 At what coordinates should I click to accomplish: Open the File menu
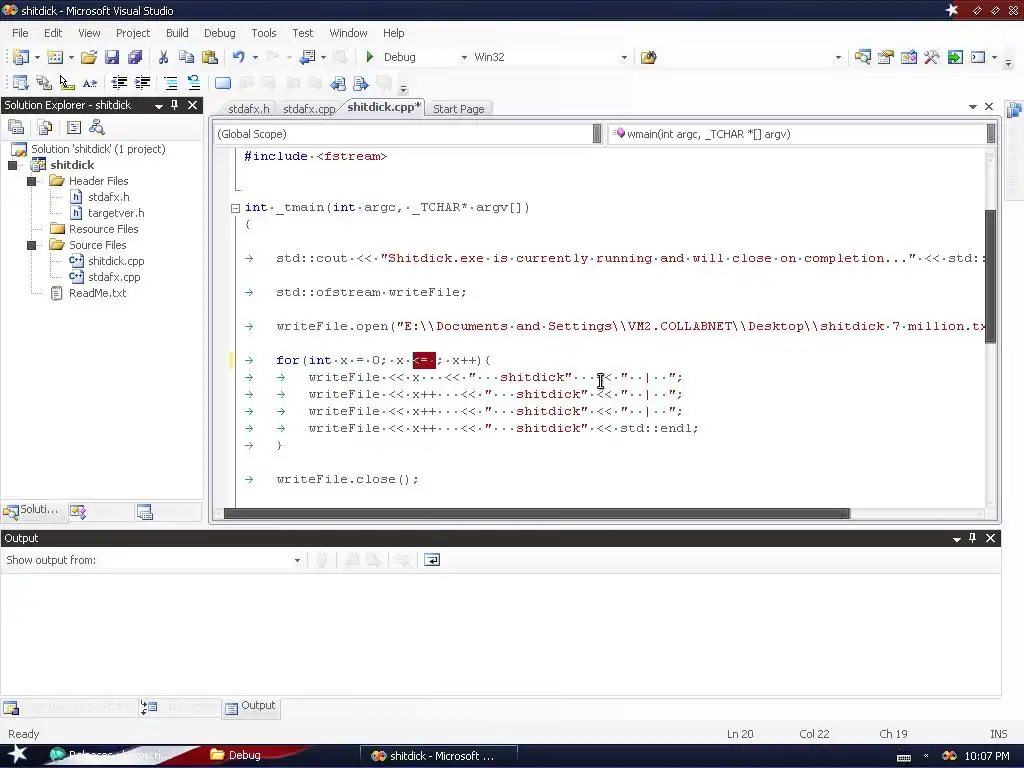pyautogui.click(x=20, y=33)
